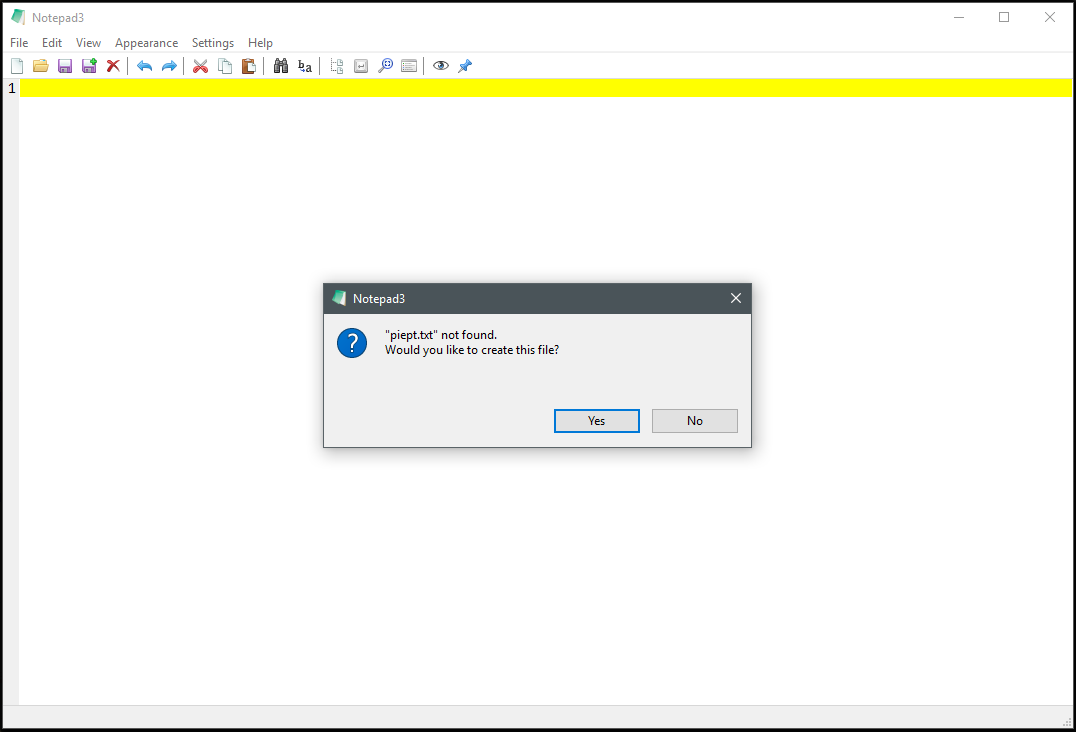Open the Help menu
Screen dimensions: 1076x732
pyautogui.click(x=260, y=43)
